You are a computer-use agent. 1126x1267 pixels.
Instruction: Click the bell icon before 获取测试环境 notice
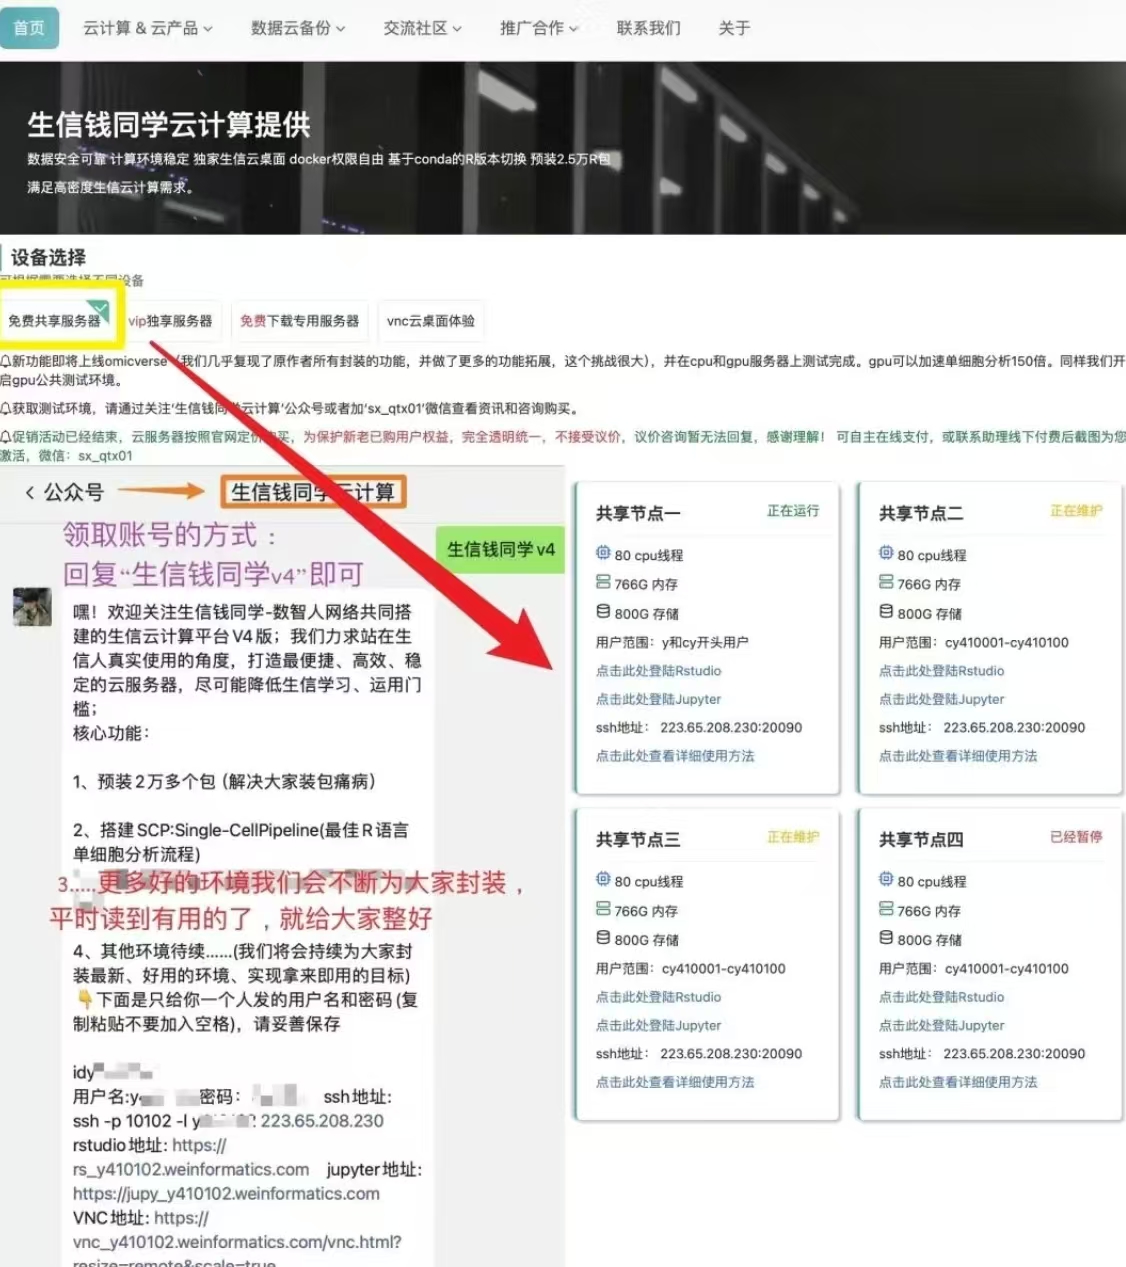(x=6, y=409)
